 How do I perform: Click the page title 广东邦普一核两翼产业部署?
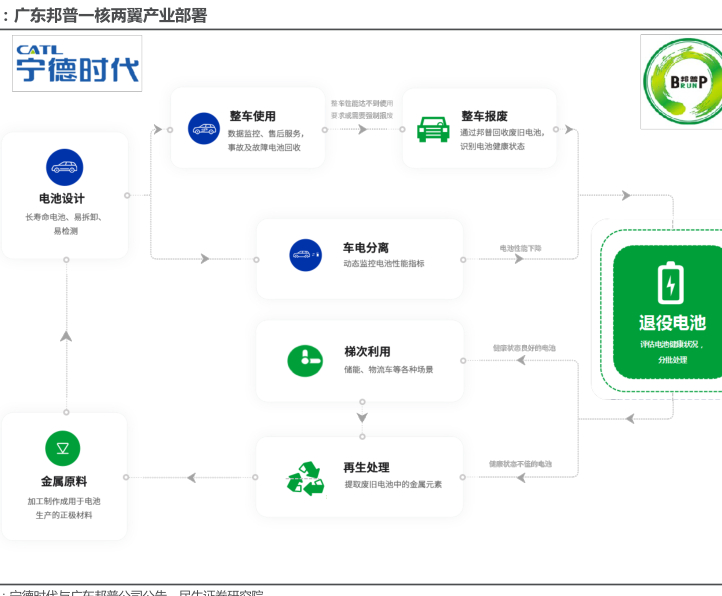[x=110, y=14]
